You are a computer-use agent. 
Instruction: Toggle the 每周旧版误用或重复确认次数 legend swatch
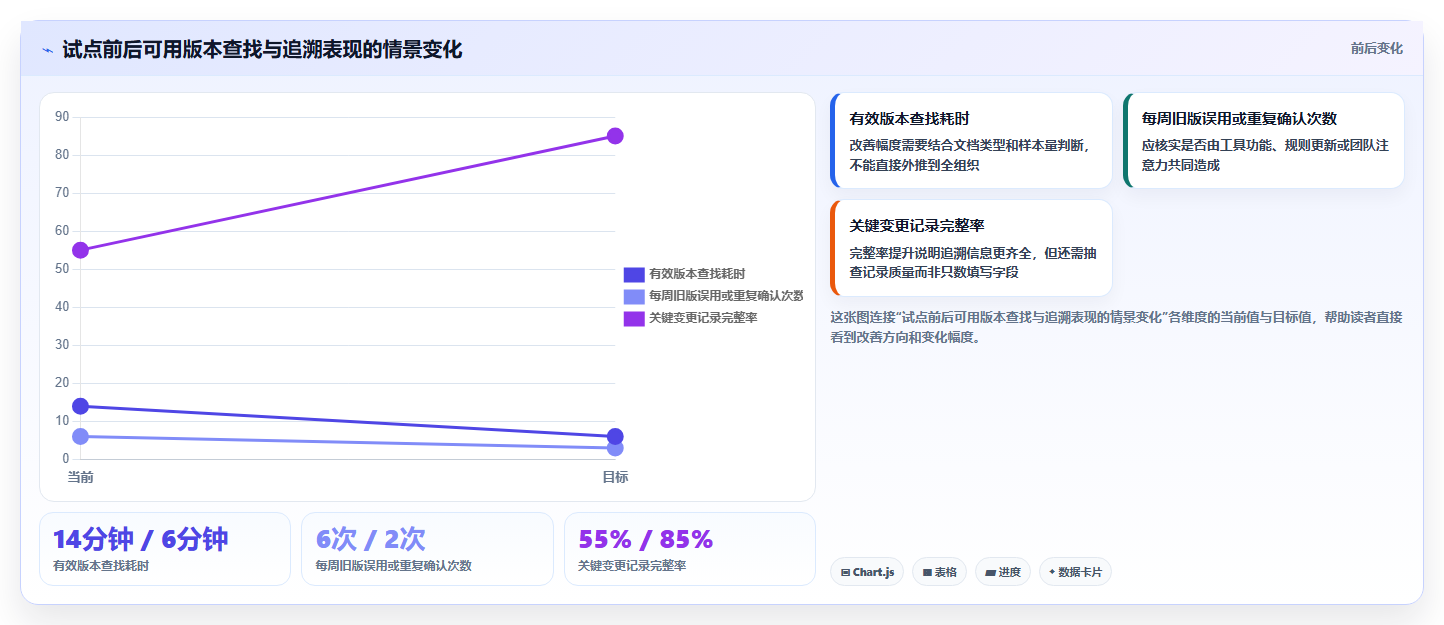pyautogui.click(x=634, y=296)
